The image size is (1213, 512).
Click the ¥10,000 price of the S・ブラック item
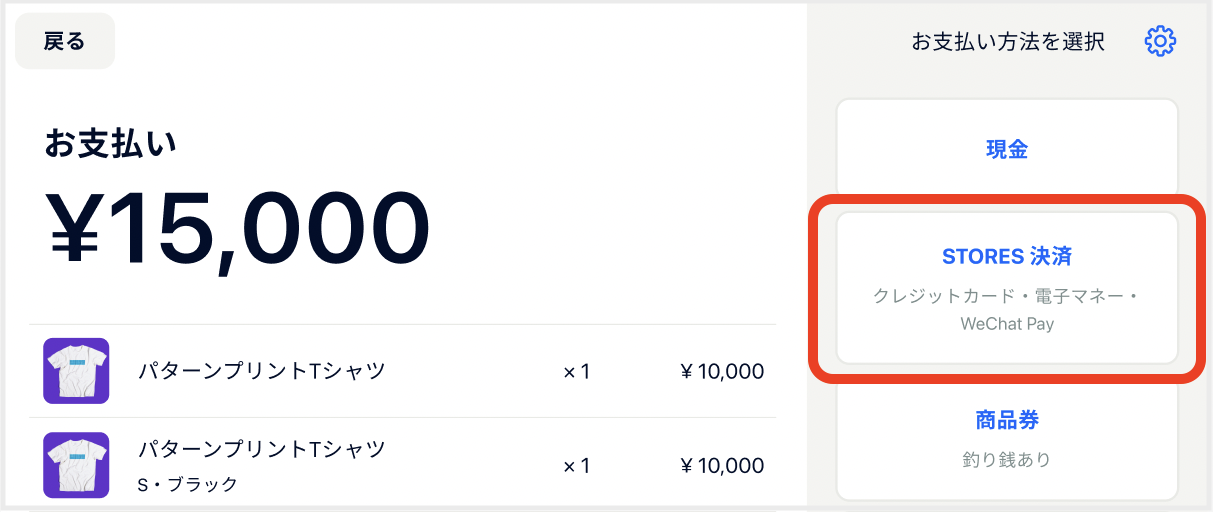(722, 465)
